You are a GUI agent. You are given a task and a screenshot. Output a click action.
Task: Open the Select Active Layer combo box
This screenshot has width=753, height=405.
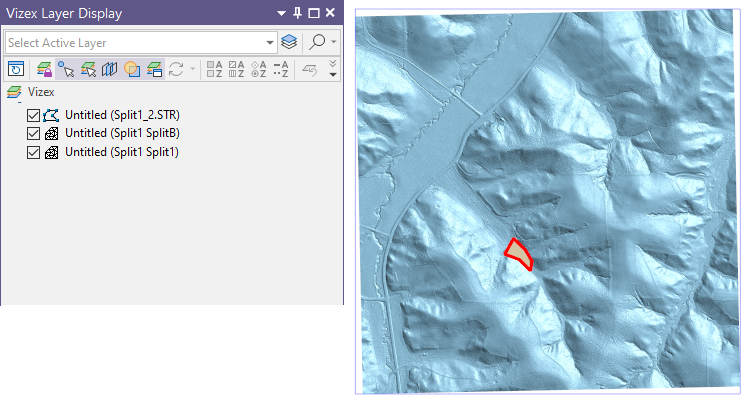(141, 43)
